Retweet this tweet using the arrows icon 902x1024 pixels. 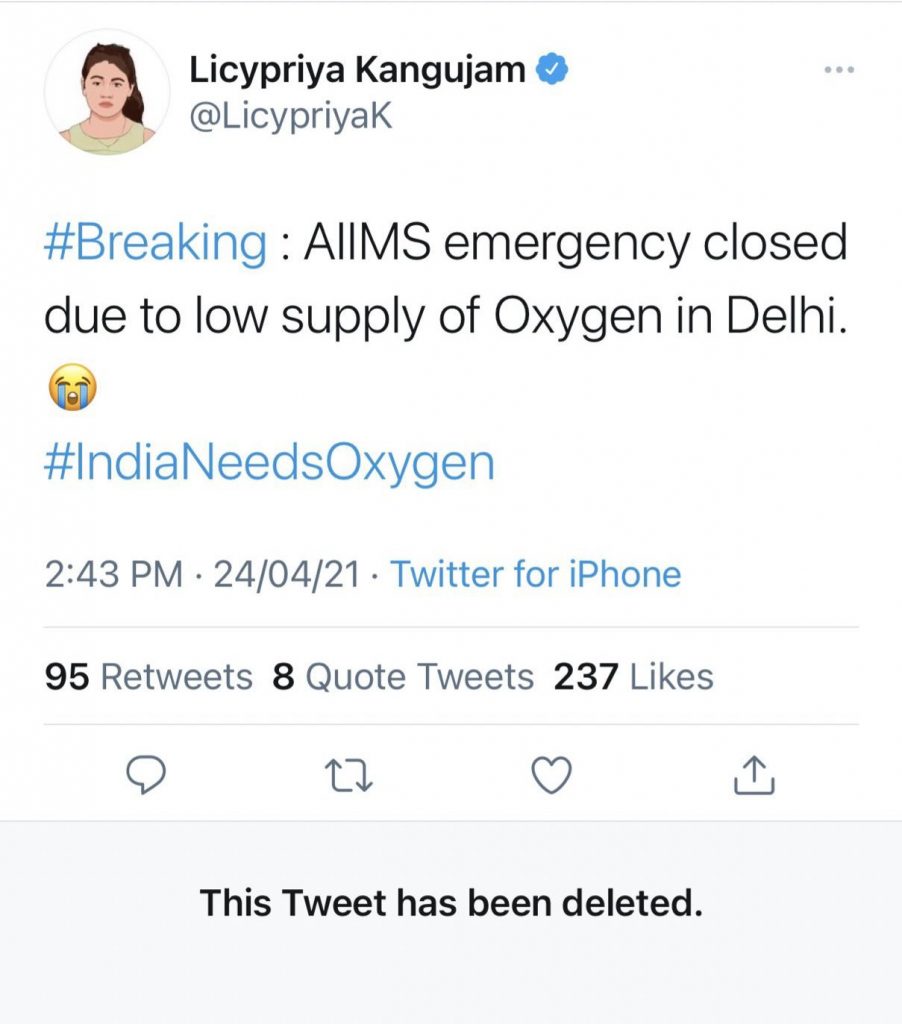[x=351, y=775]
